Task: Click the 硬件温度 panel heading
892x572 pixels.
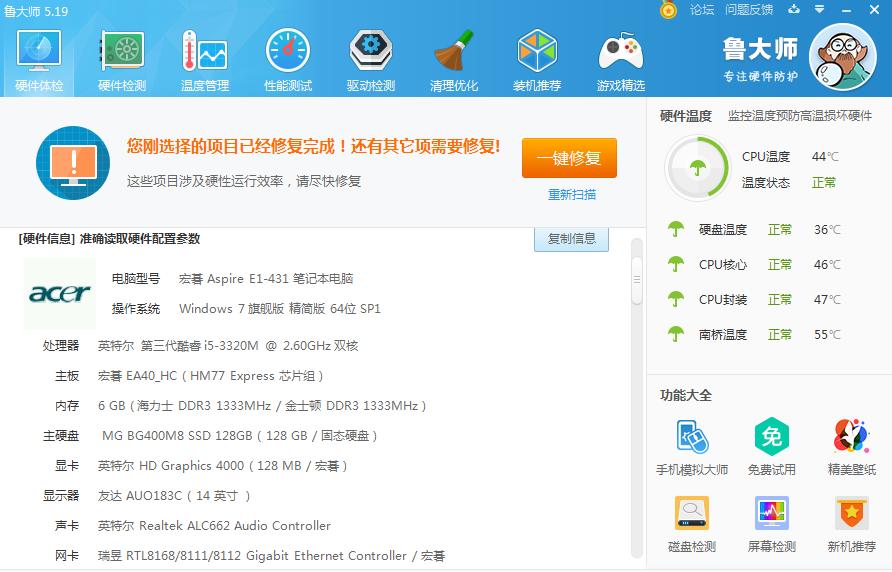Action: point(685,117)
